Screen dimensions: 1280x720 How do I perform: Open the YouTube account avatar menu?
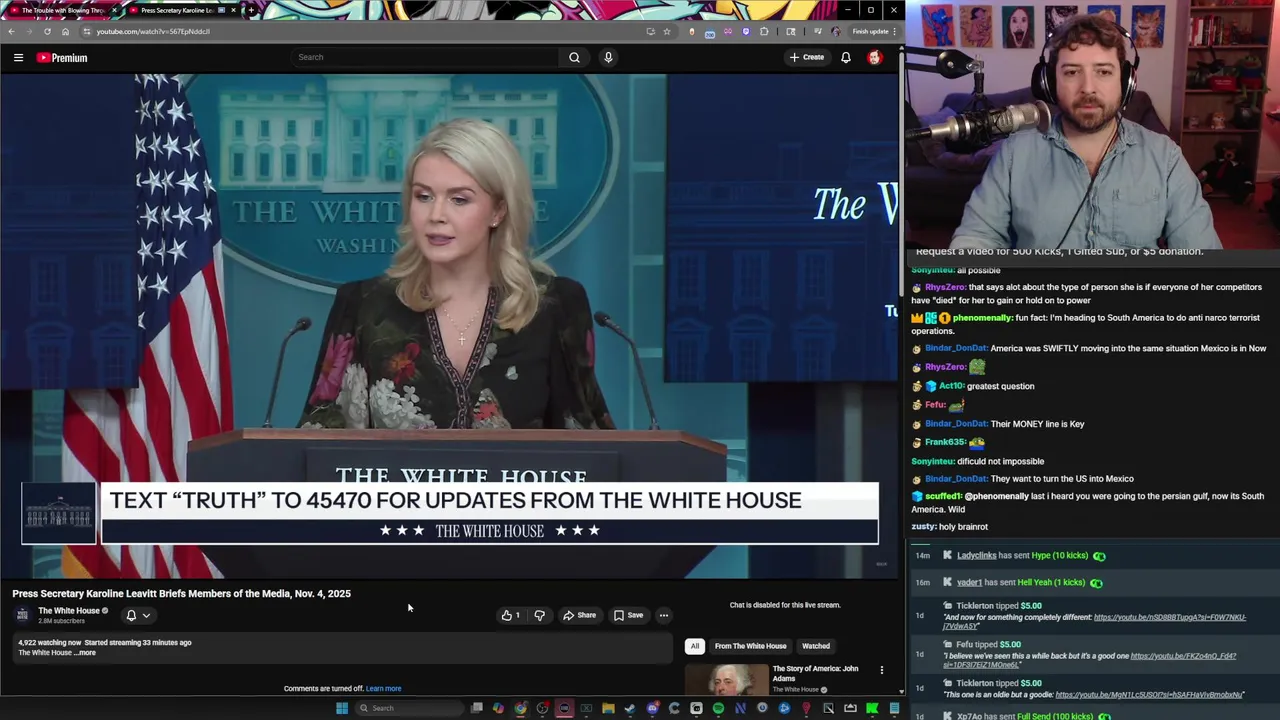tap(875, 57)
